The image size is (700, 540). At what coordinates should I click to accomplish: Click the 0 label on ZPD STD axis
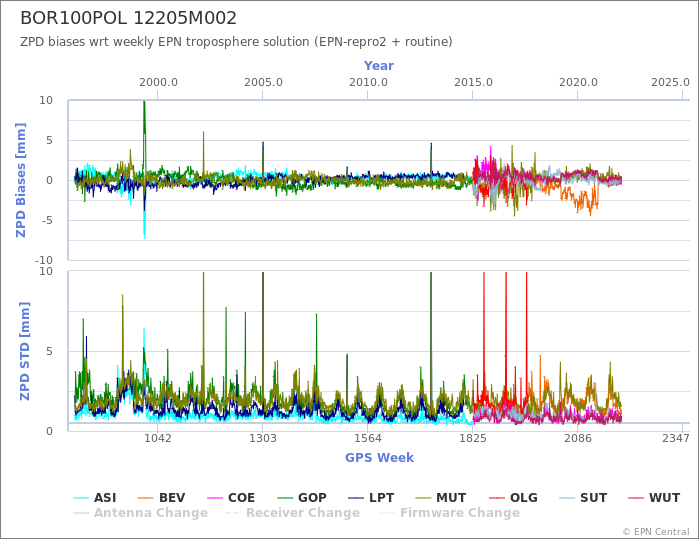50,431
